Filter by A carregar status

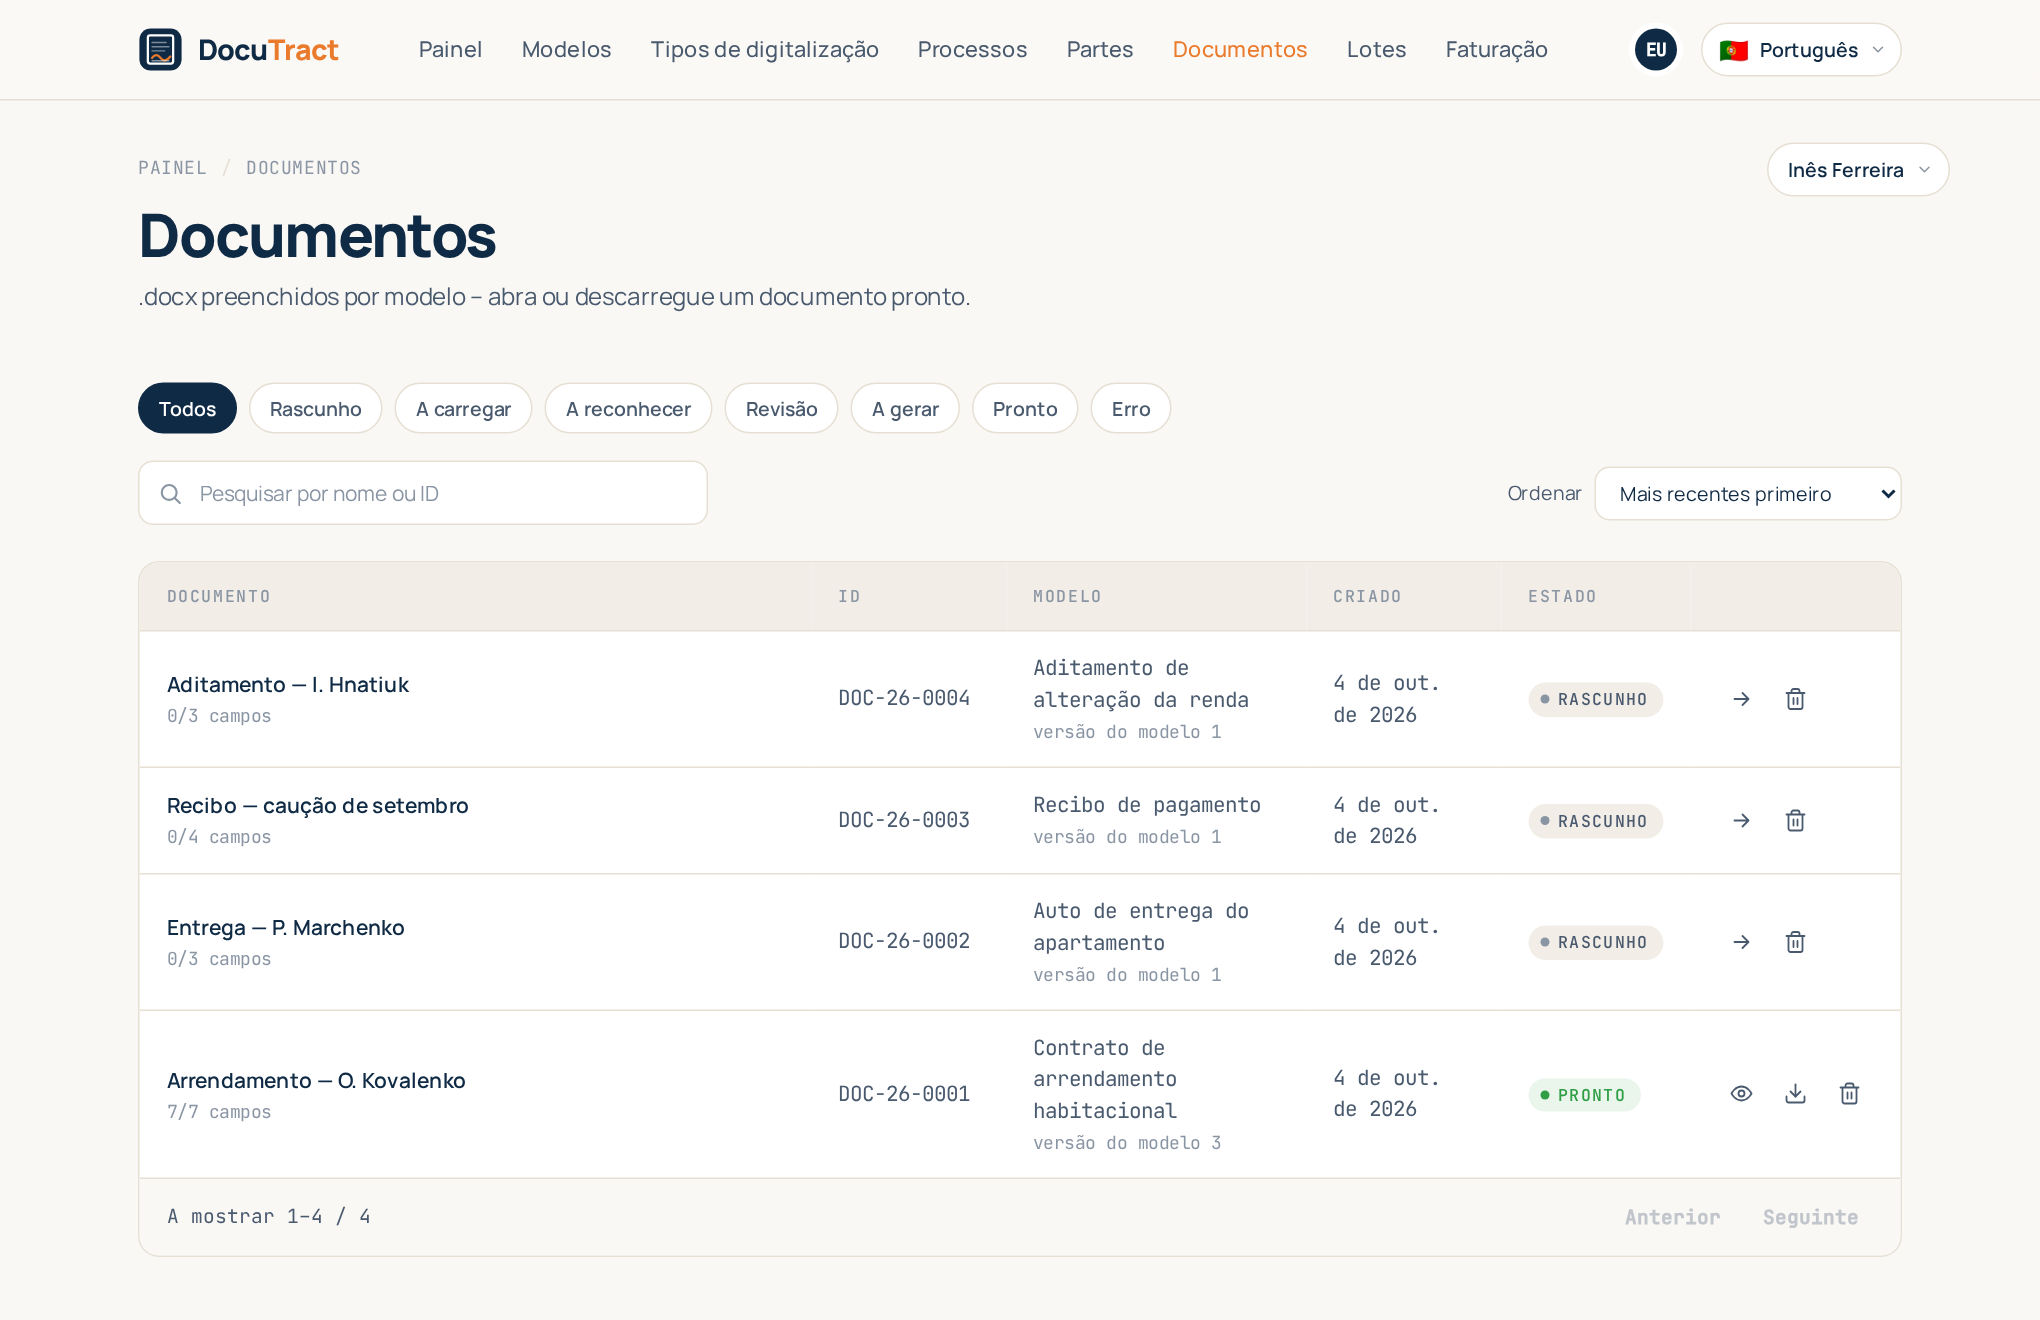point(463,408)
